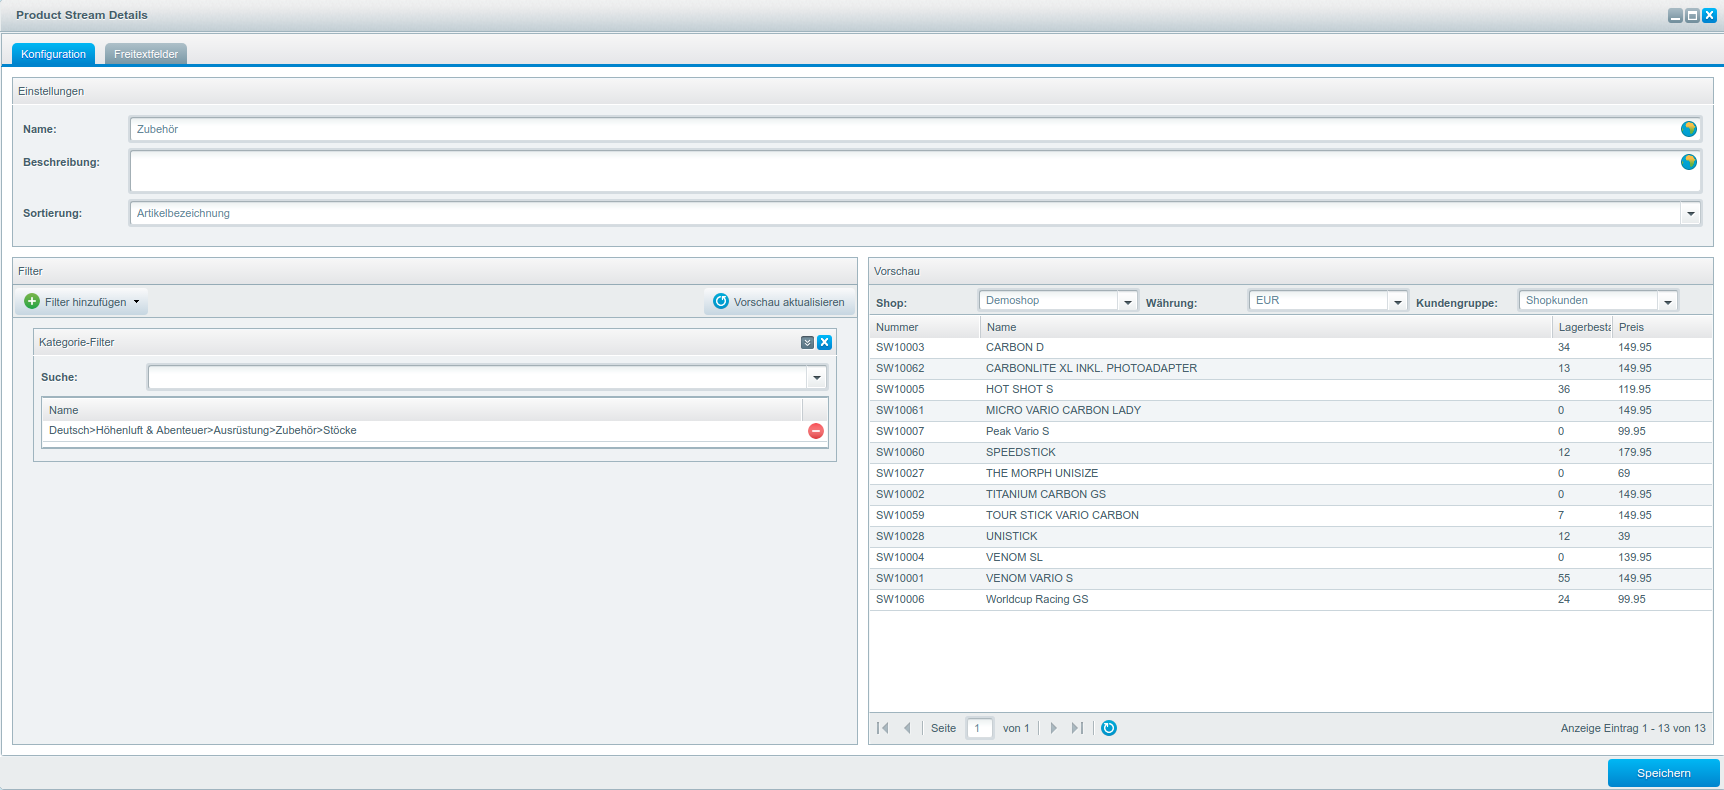Click price 179.95 of SPEEDSTICK

1635,453
